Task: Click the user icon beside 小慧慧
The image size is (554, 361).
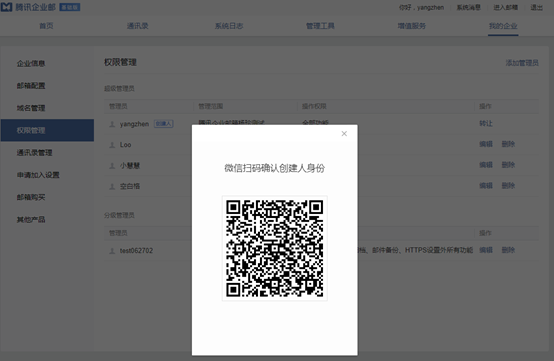Action: click(112, 166)
